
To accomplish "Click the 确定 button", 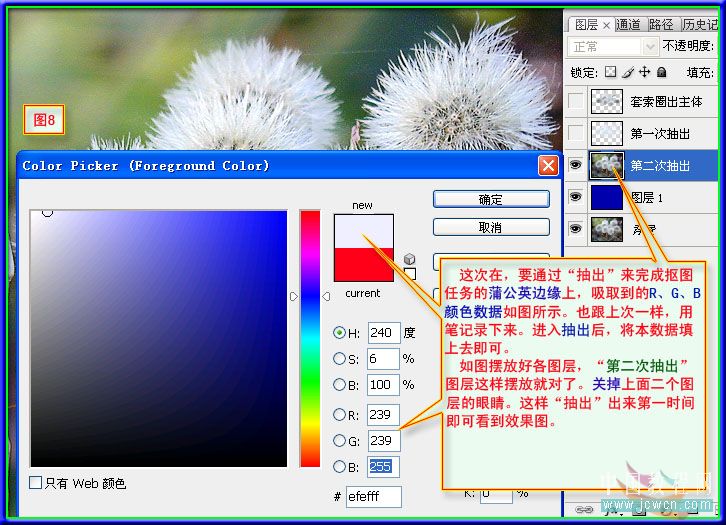I will pyautogui.click(x=491, y=199).
